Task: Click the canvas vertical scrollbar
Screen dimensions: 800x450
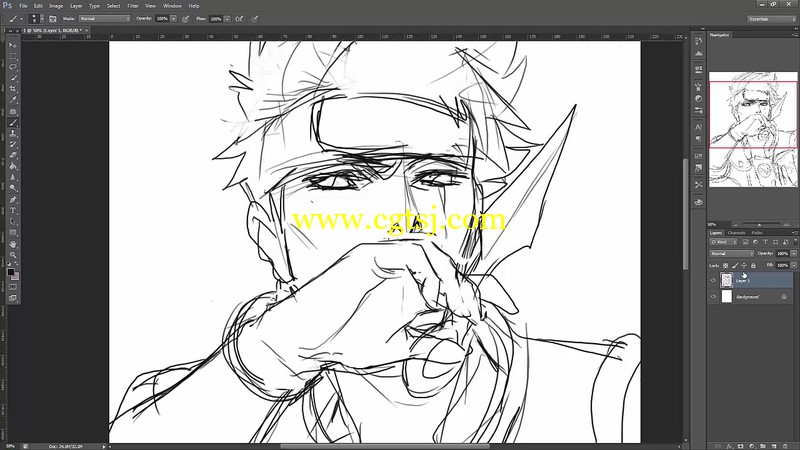Action: tap(685, 214)
